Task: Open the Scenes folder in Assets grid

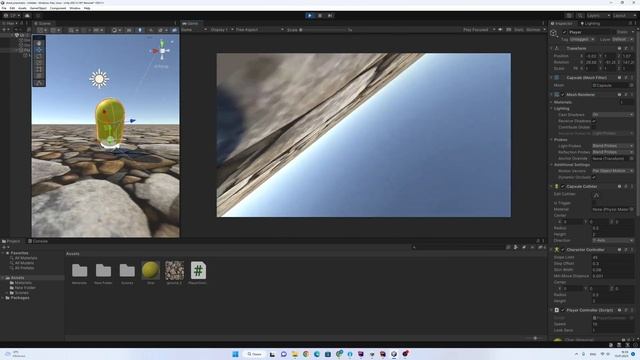Action: point(127,270)
